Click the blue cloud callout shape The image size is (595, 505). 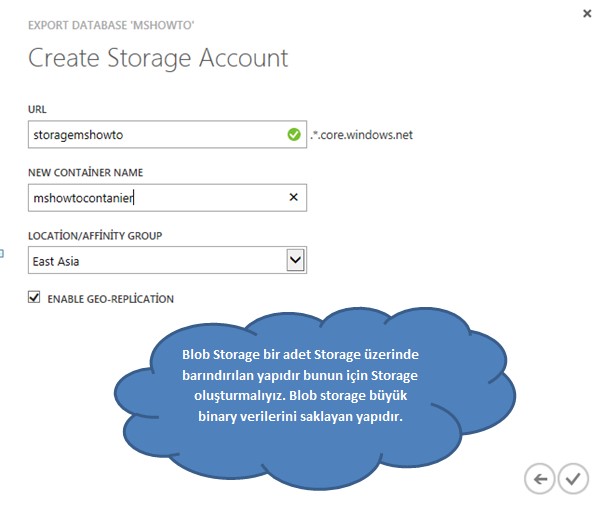(x=315, y=398)
